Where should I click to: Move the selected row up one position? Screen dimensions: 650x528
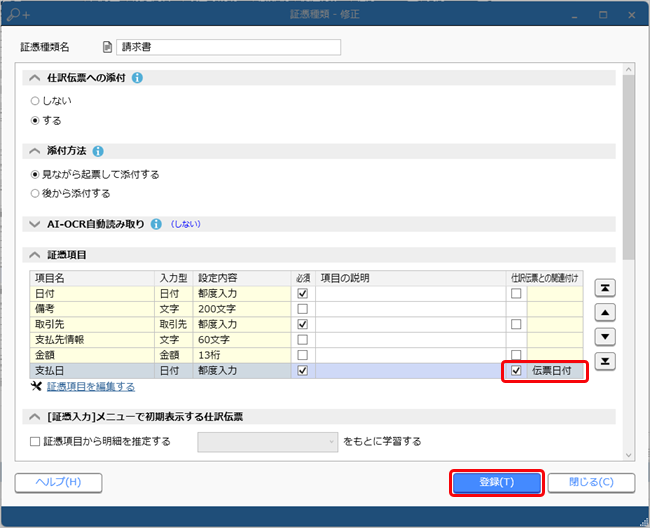pyautogui.click(x=605, y=312)
